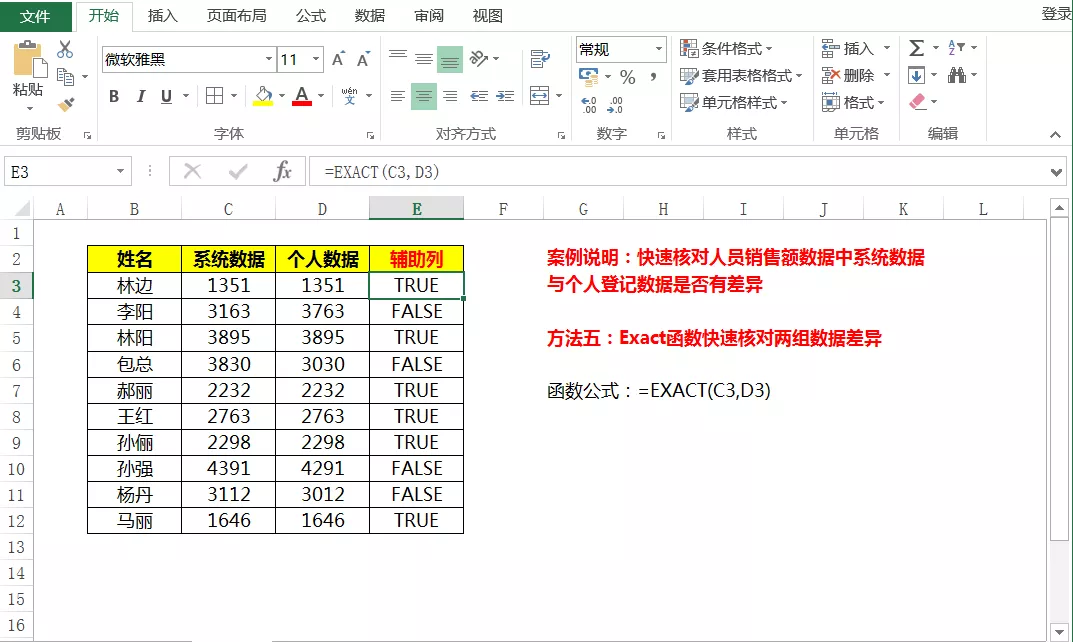Screen dimensions: 1073x642
Task: Collapse the ribbon with the caret
Action: point(1056,135)
